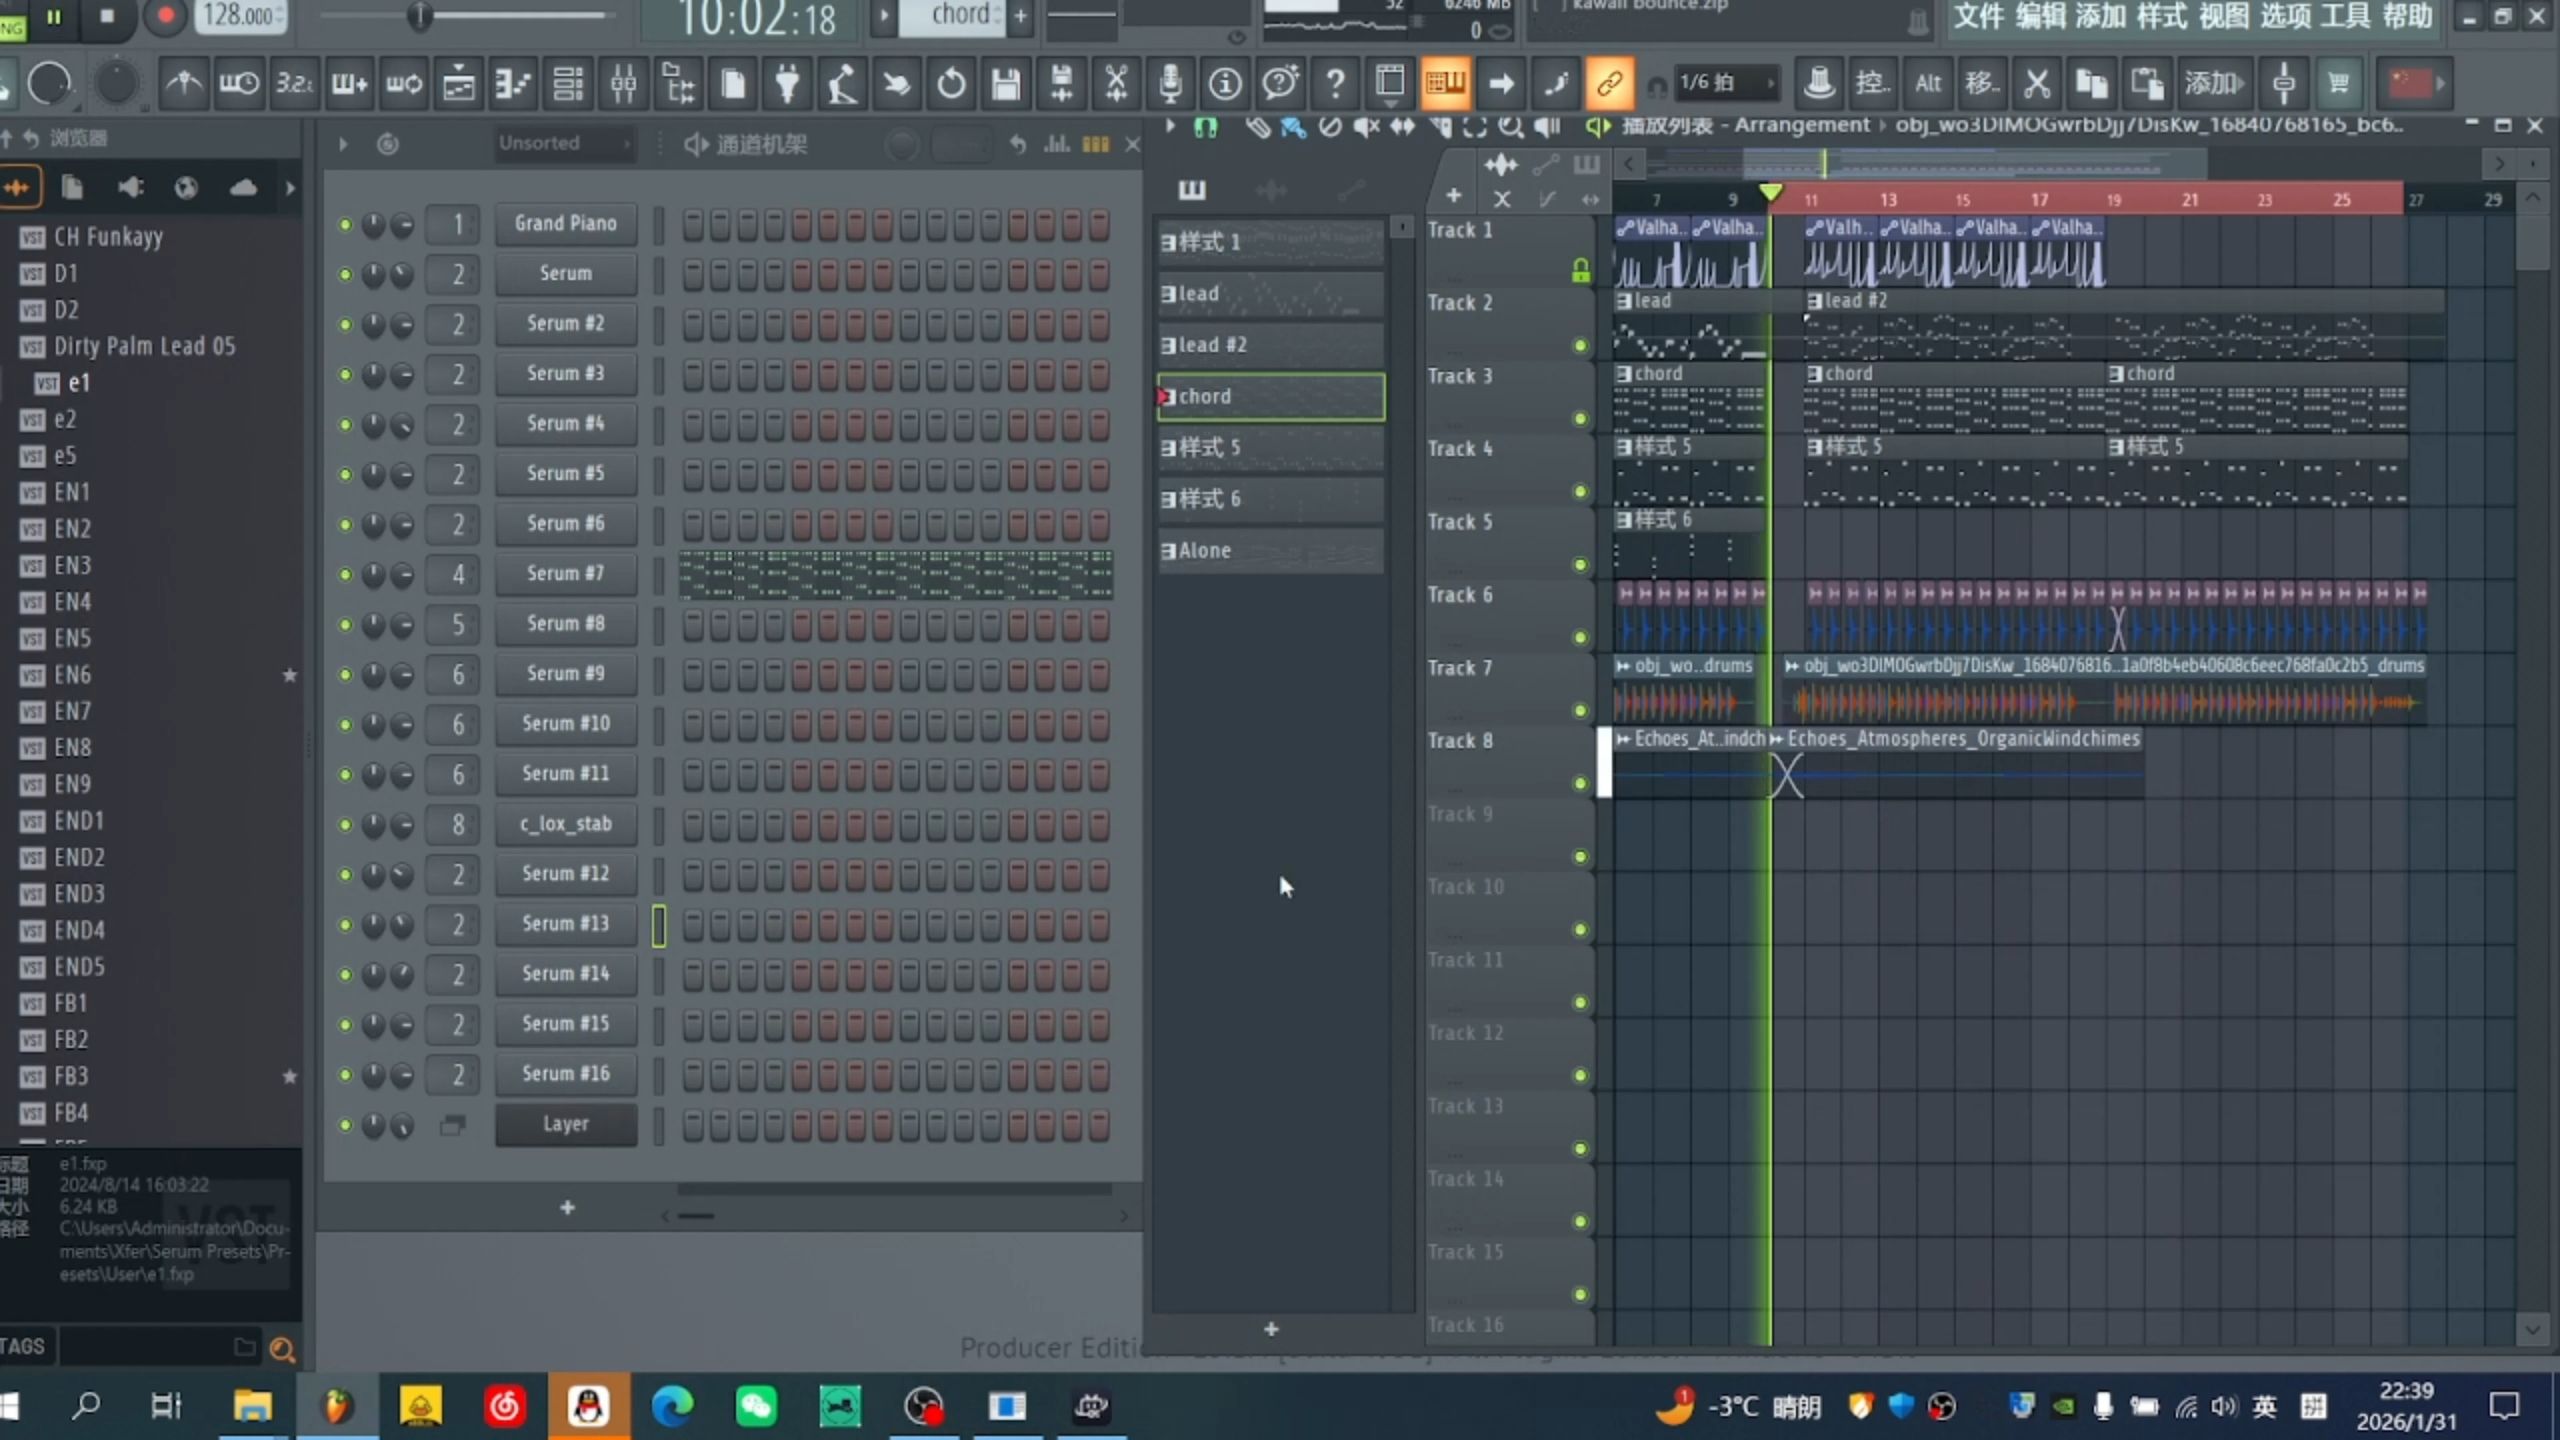Open the browser tree toolbar icon
This screenshot has width=2560, height=1440.
click(678, 84)
